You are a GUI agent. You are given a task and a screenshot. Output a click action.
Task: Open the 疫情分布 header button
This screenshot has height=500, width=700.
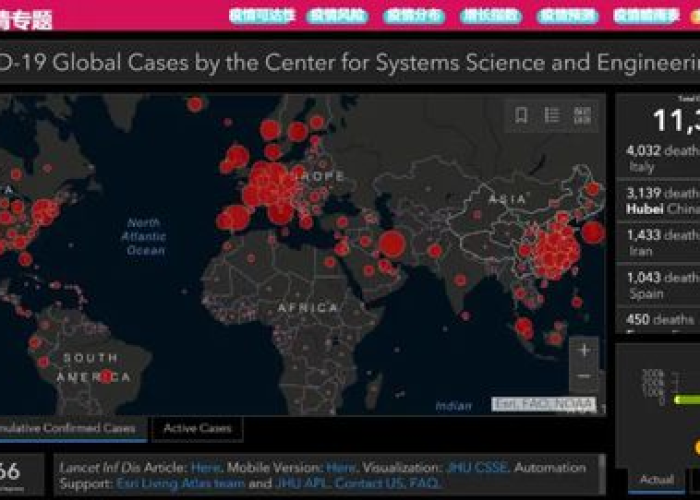(x=414, y=16)
